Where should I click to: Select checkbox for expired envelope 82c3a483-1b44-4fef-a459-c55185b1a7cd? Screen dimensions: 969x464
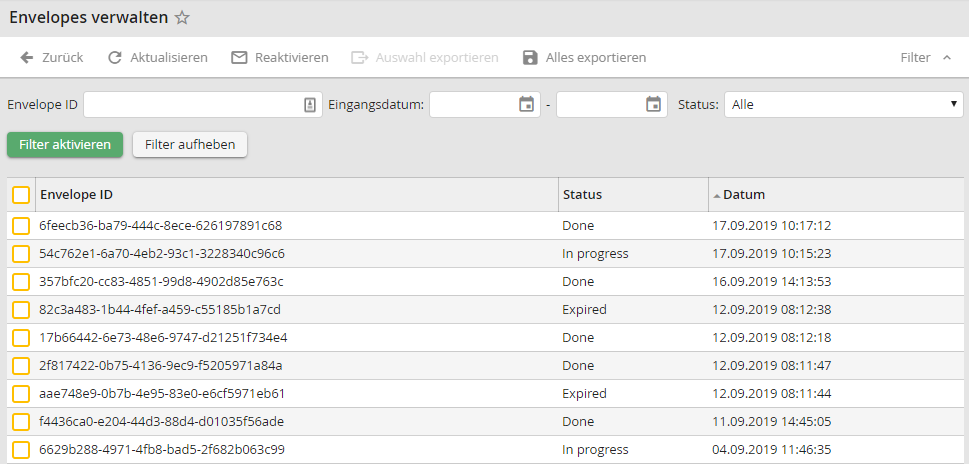pos(21,310)
